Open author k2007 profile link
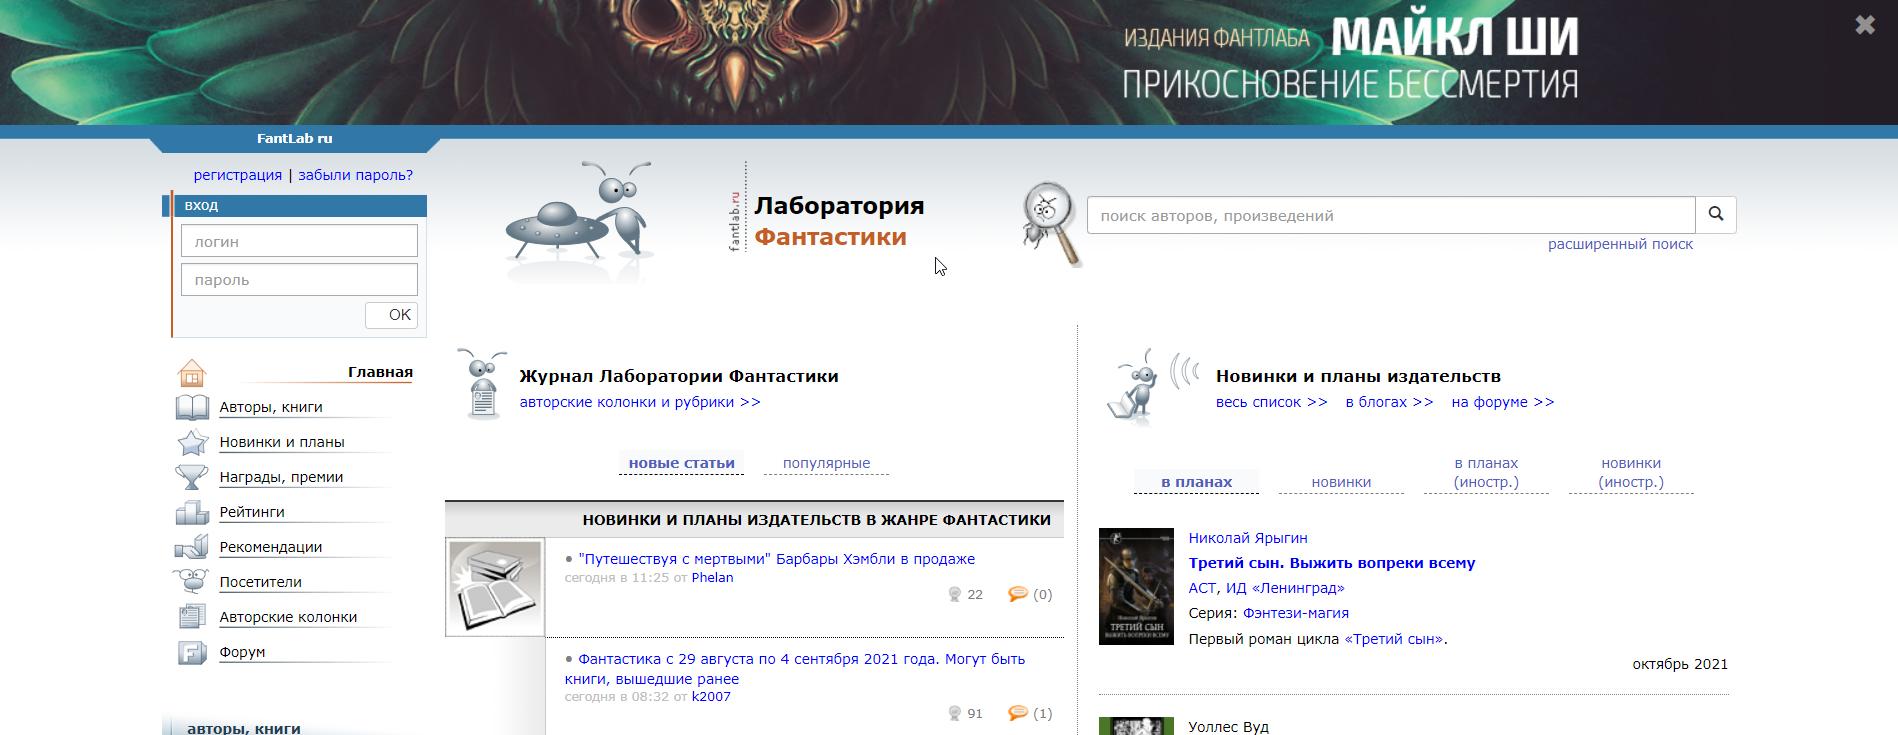The height and width of the screenshot is (735, 1898). click(711, 696)
